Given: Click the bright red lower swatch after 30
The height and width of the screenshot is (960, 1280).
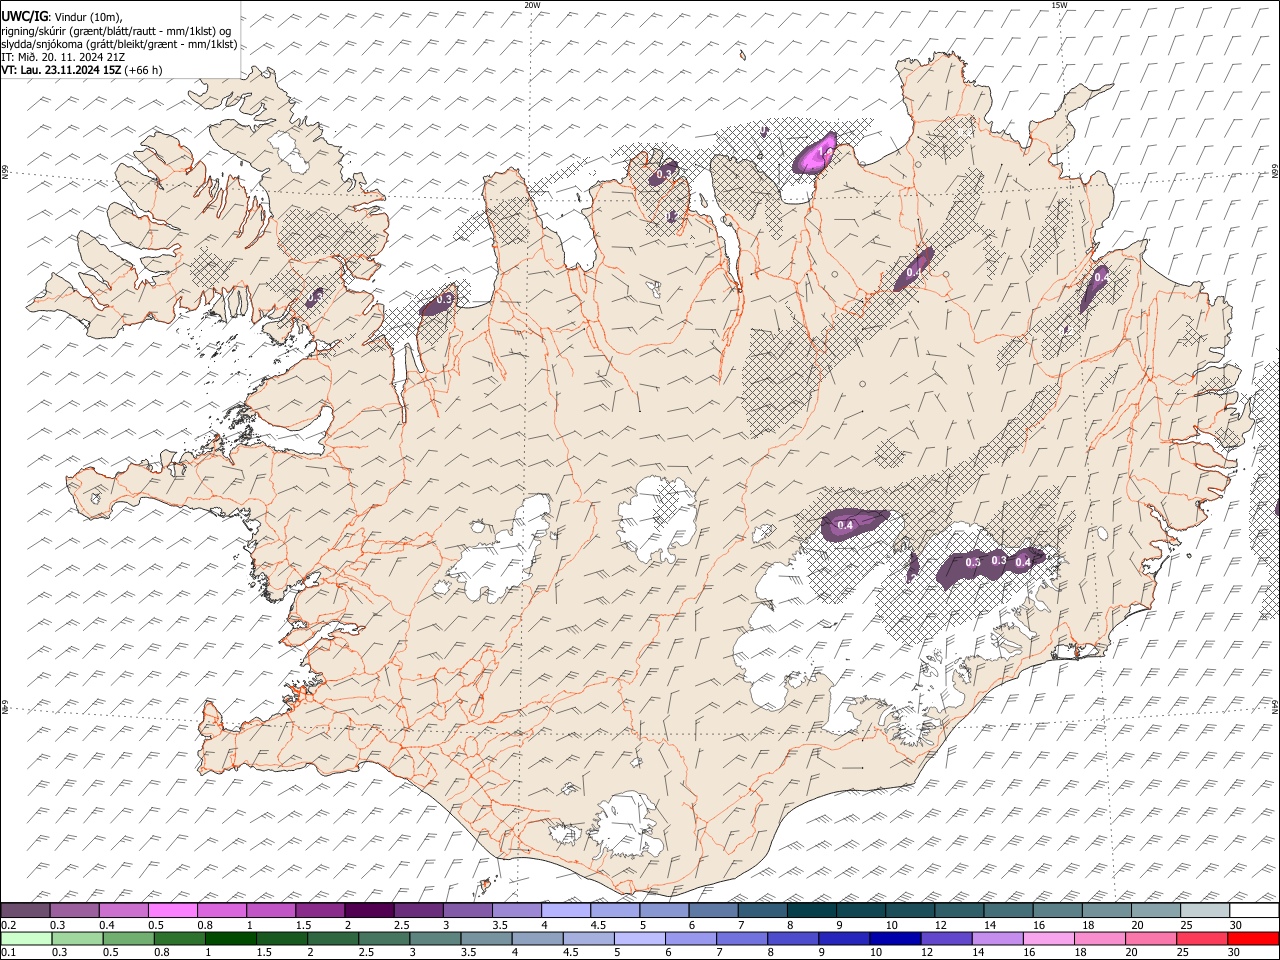Looking at the screenshot, I should (1252, 938).
